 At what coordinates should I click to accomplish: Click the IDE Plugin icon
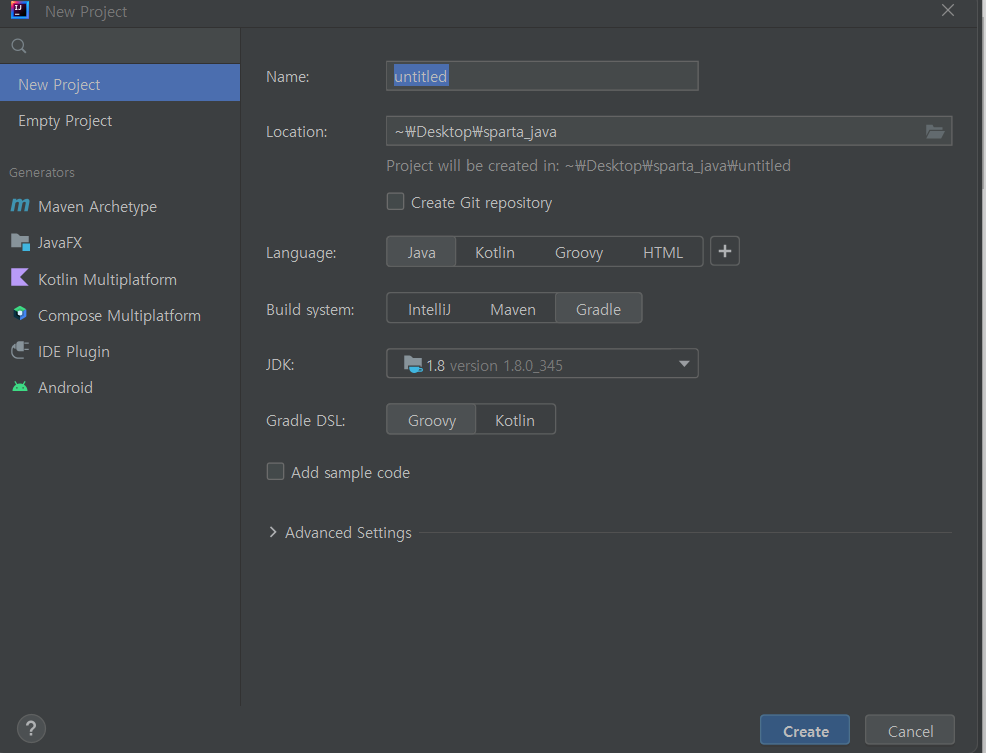pyautogui.click(x=20, y=350)
